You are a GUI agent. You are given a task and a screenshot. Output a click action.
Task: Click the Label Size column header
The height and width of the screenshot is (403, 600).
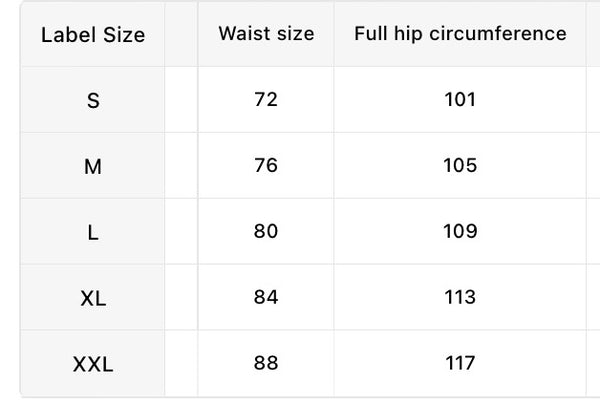[x=93, y=35]
